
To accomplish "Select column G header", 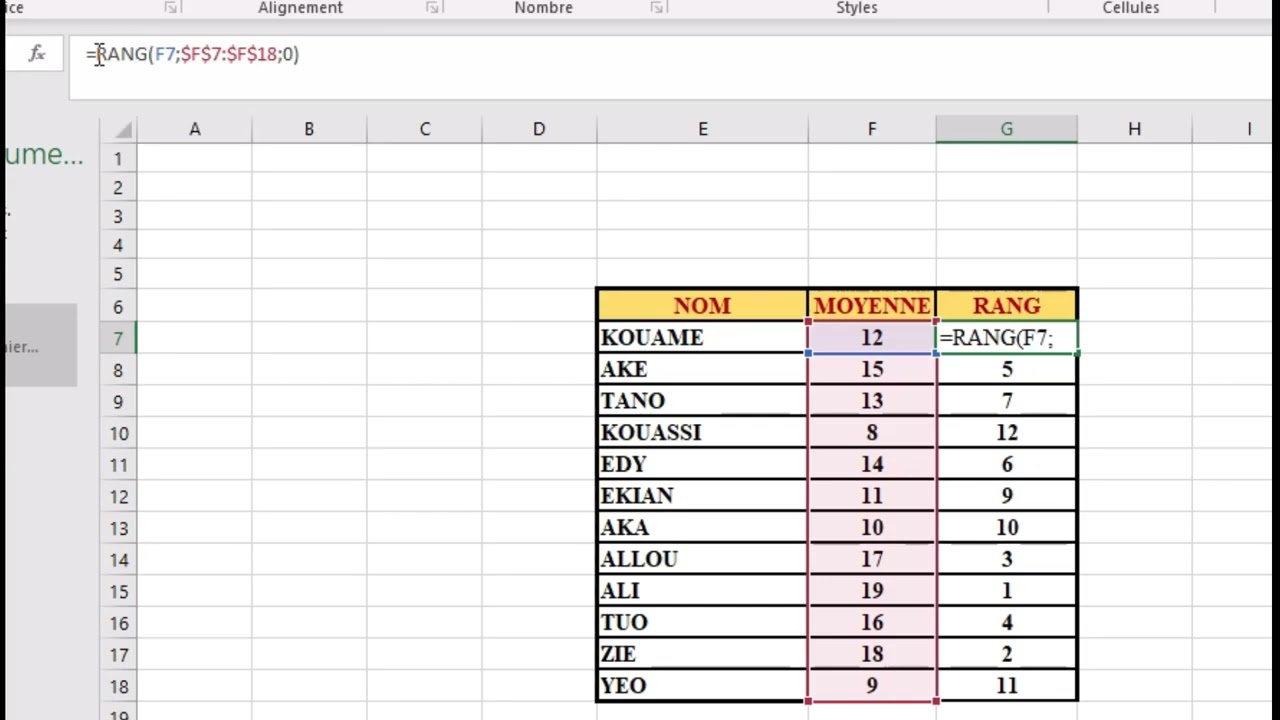I will pos(1007,129).
